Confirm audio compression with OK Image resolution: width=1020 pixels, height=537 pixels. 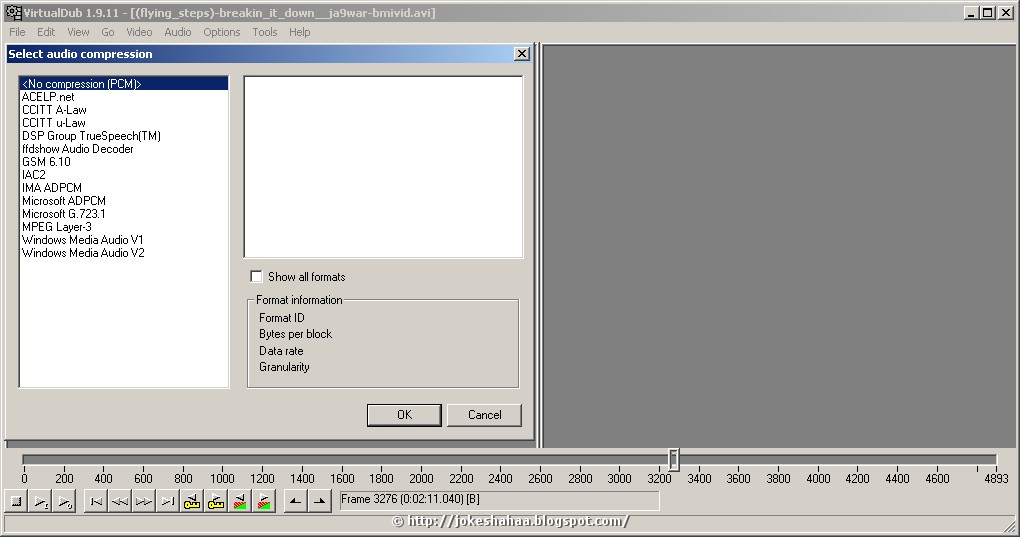point(404,415)
